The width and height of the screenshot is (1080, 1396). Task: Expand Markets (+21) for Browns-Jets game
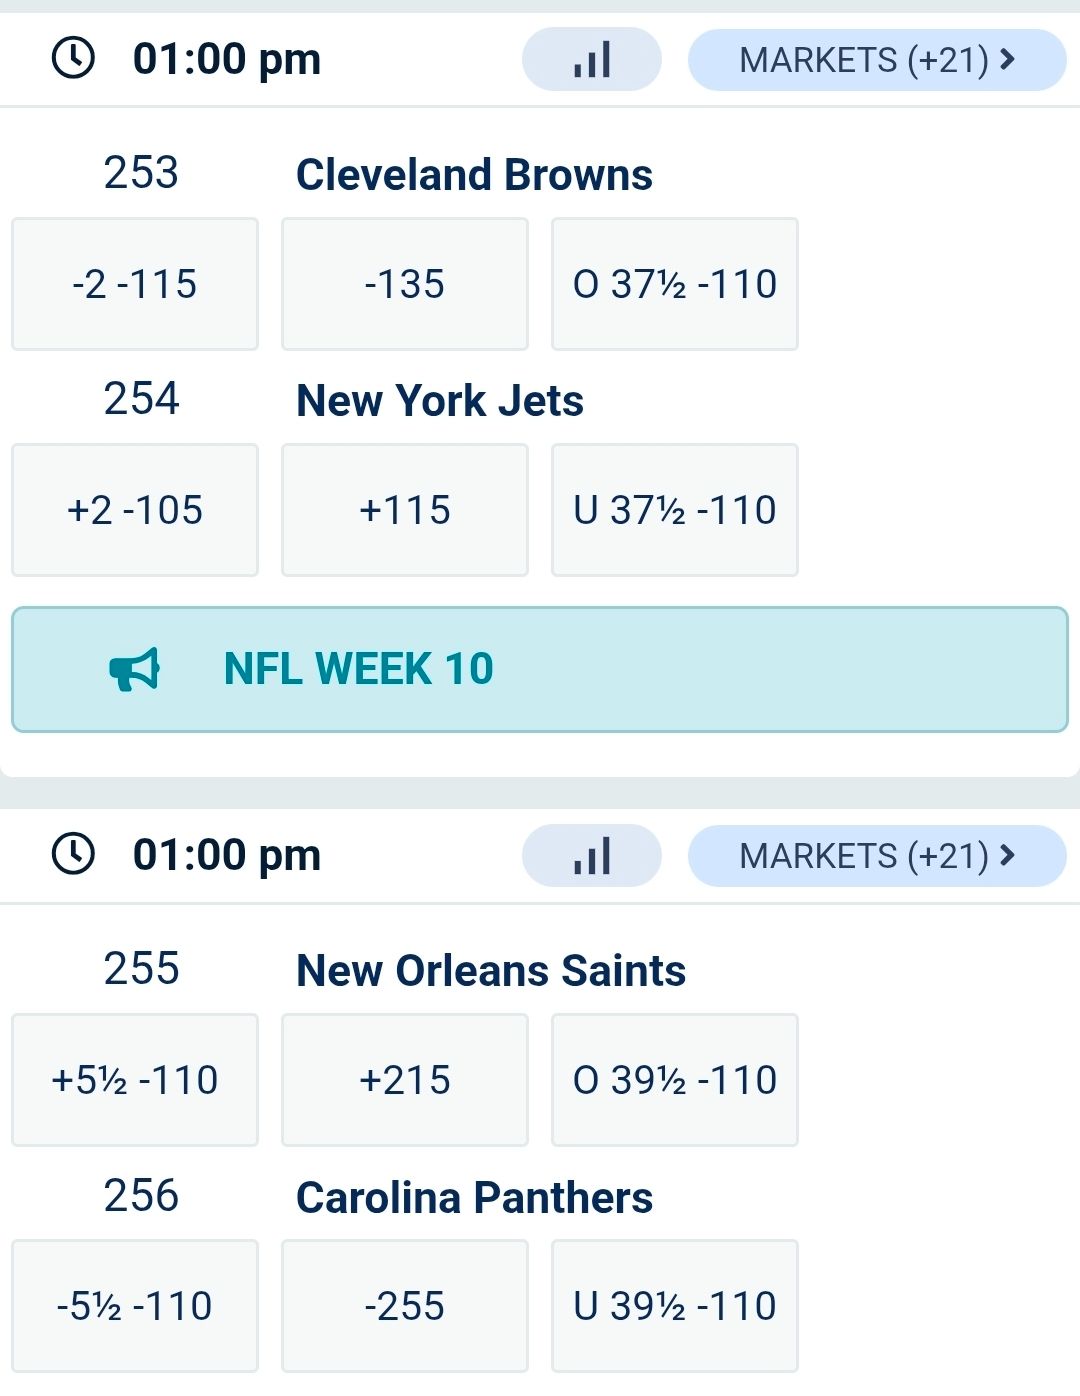click(876, 60)
